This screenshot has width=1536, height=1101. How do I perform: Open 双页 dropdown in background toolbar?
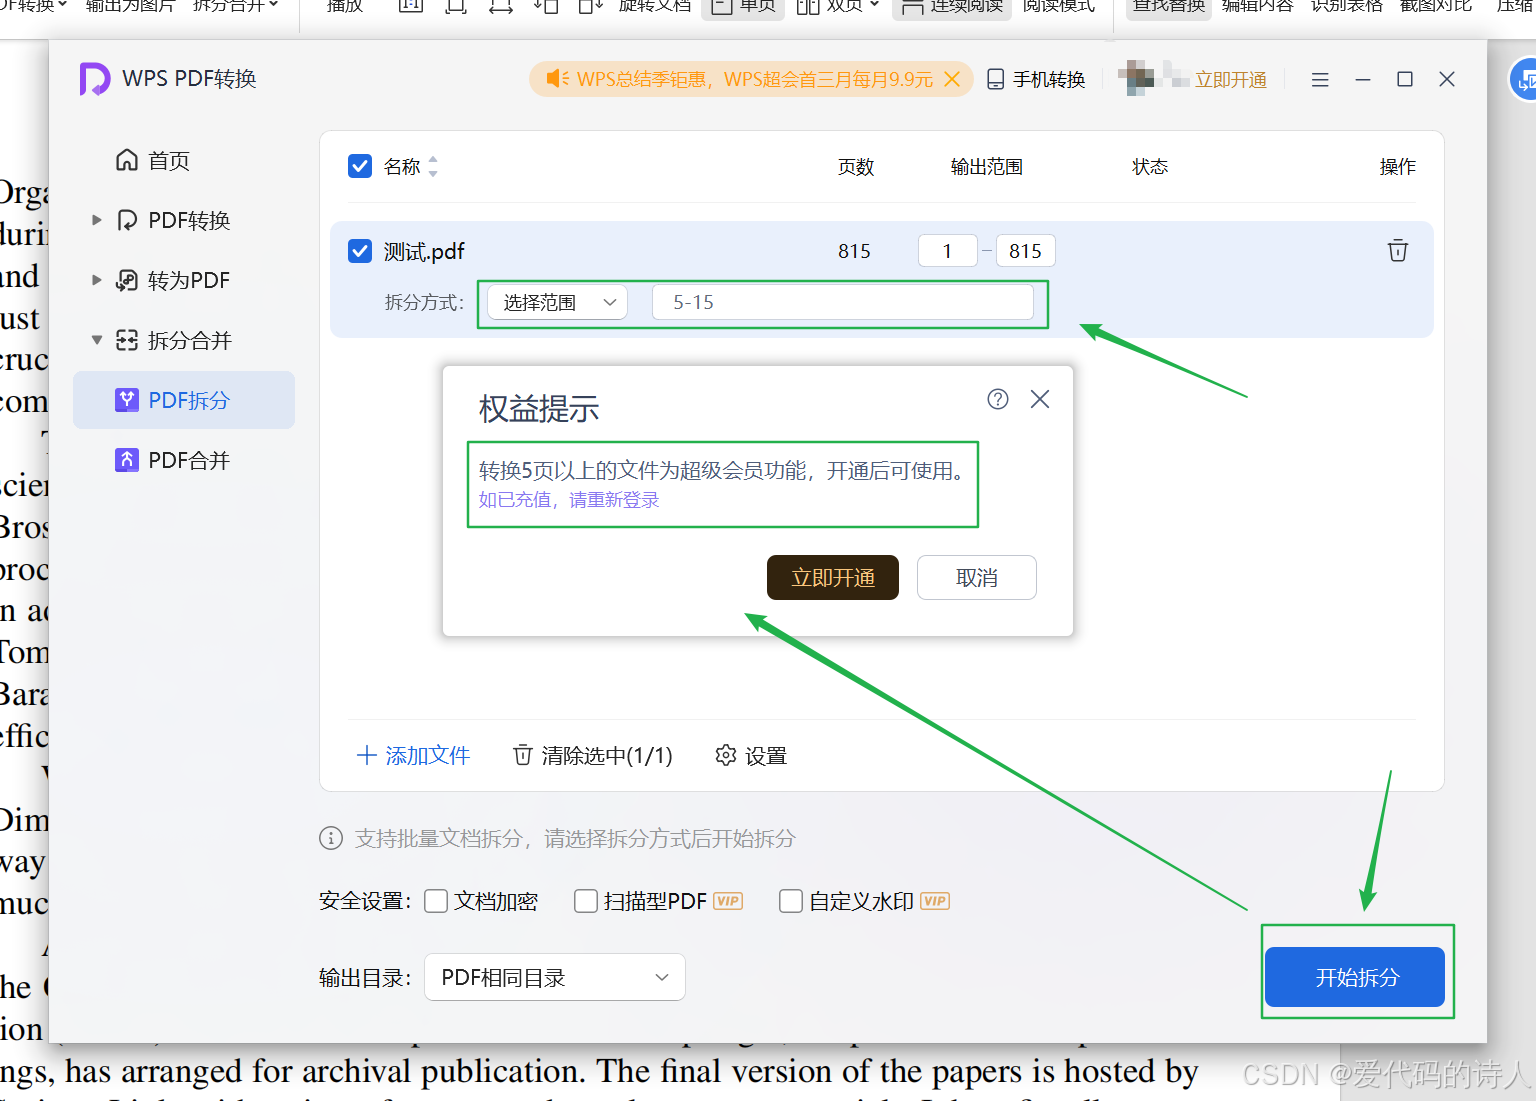click(838, 7)
